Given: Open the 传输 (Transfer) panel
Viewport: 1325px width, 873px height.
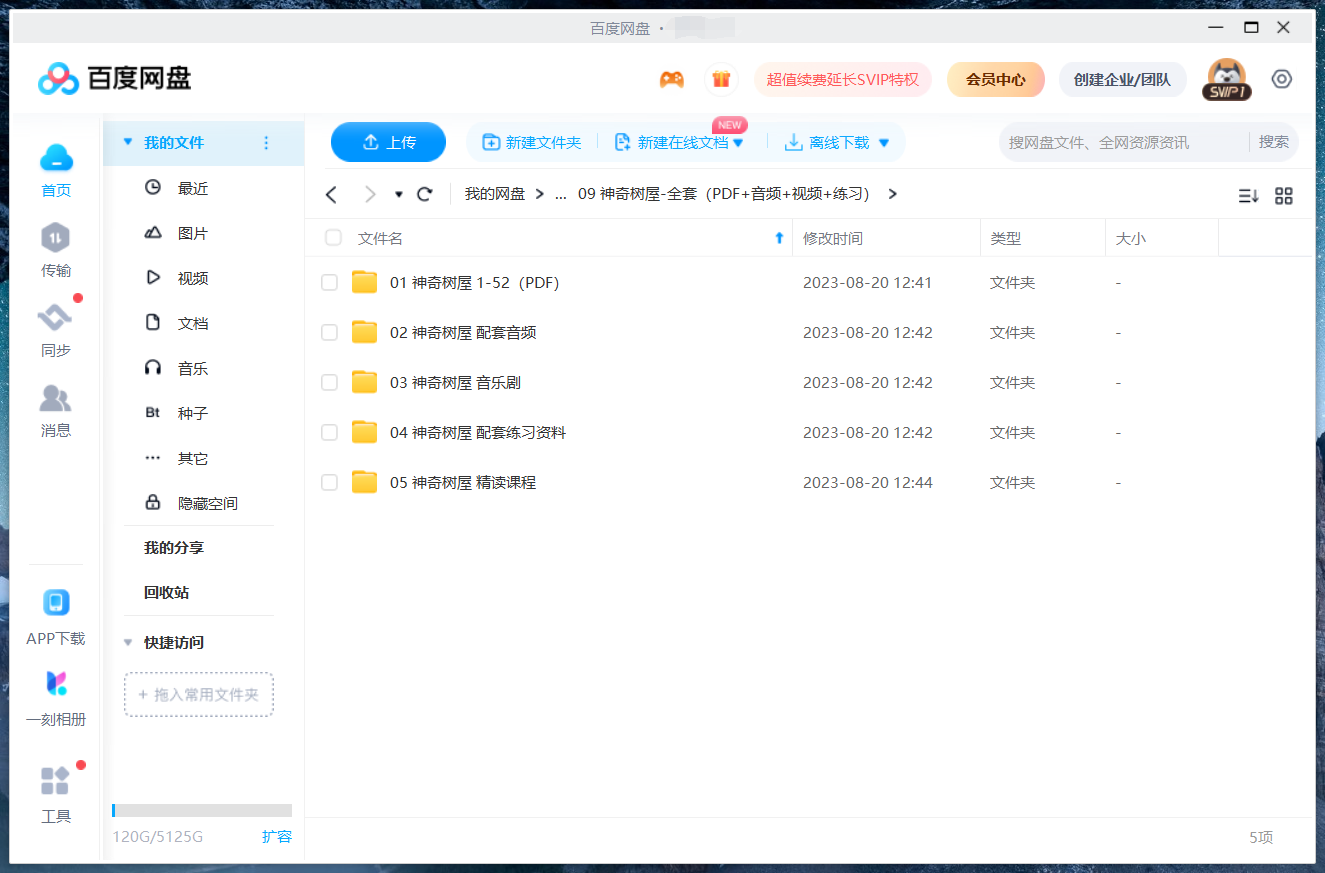Looking at the screenshot, I should (x=55, y=253).
